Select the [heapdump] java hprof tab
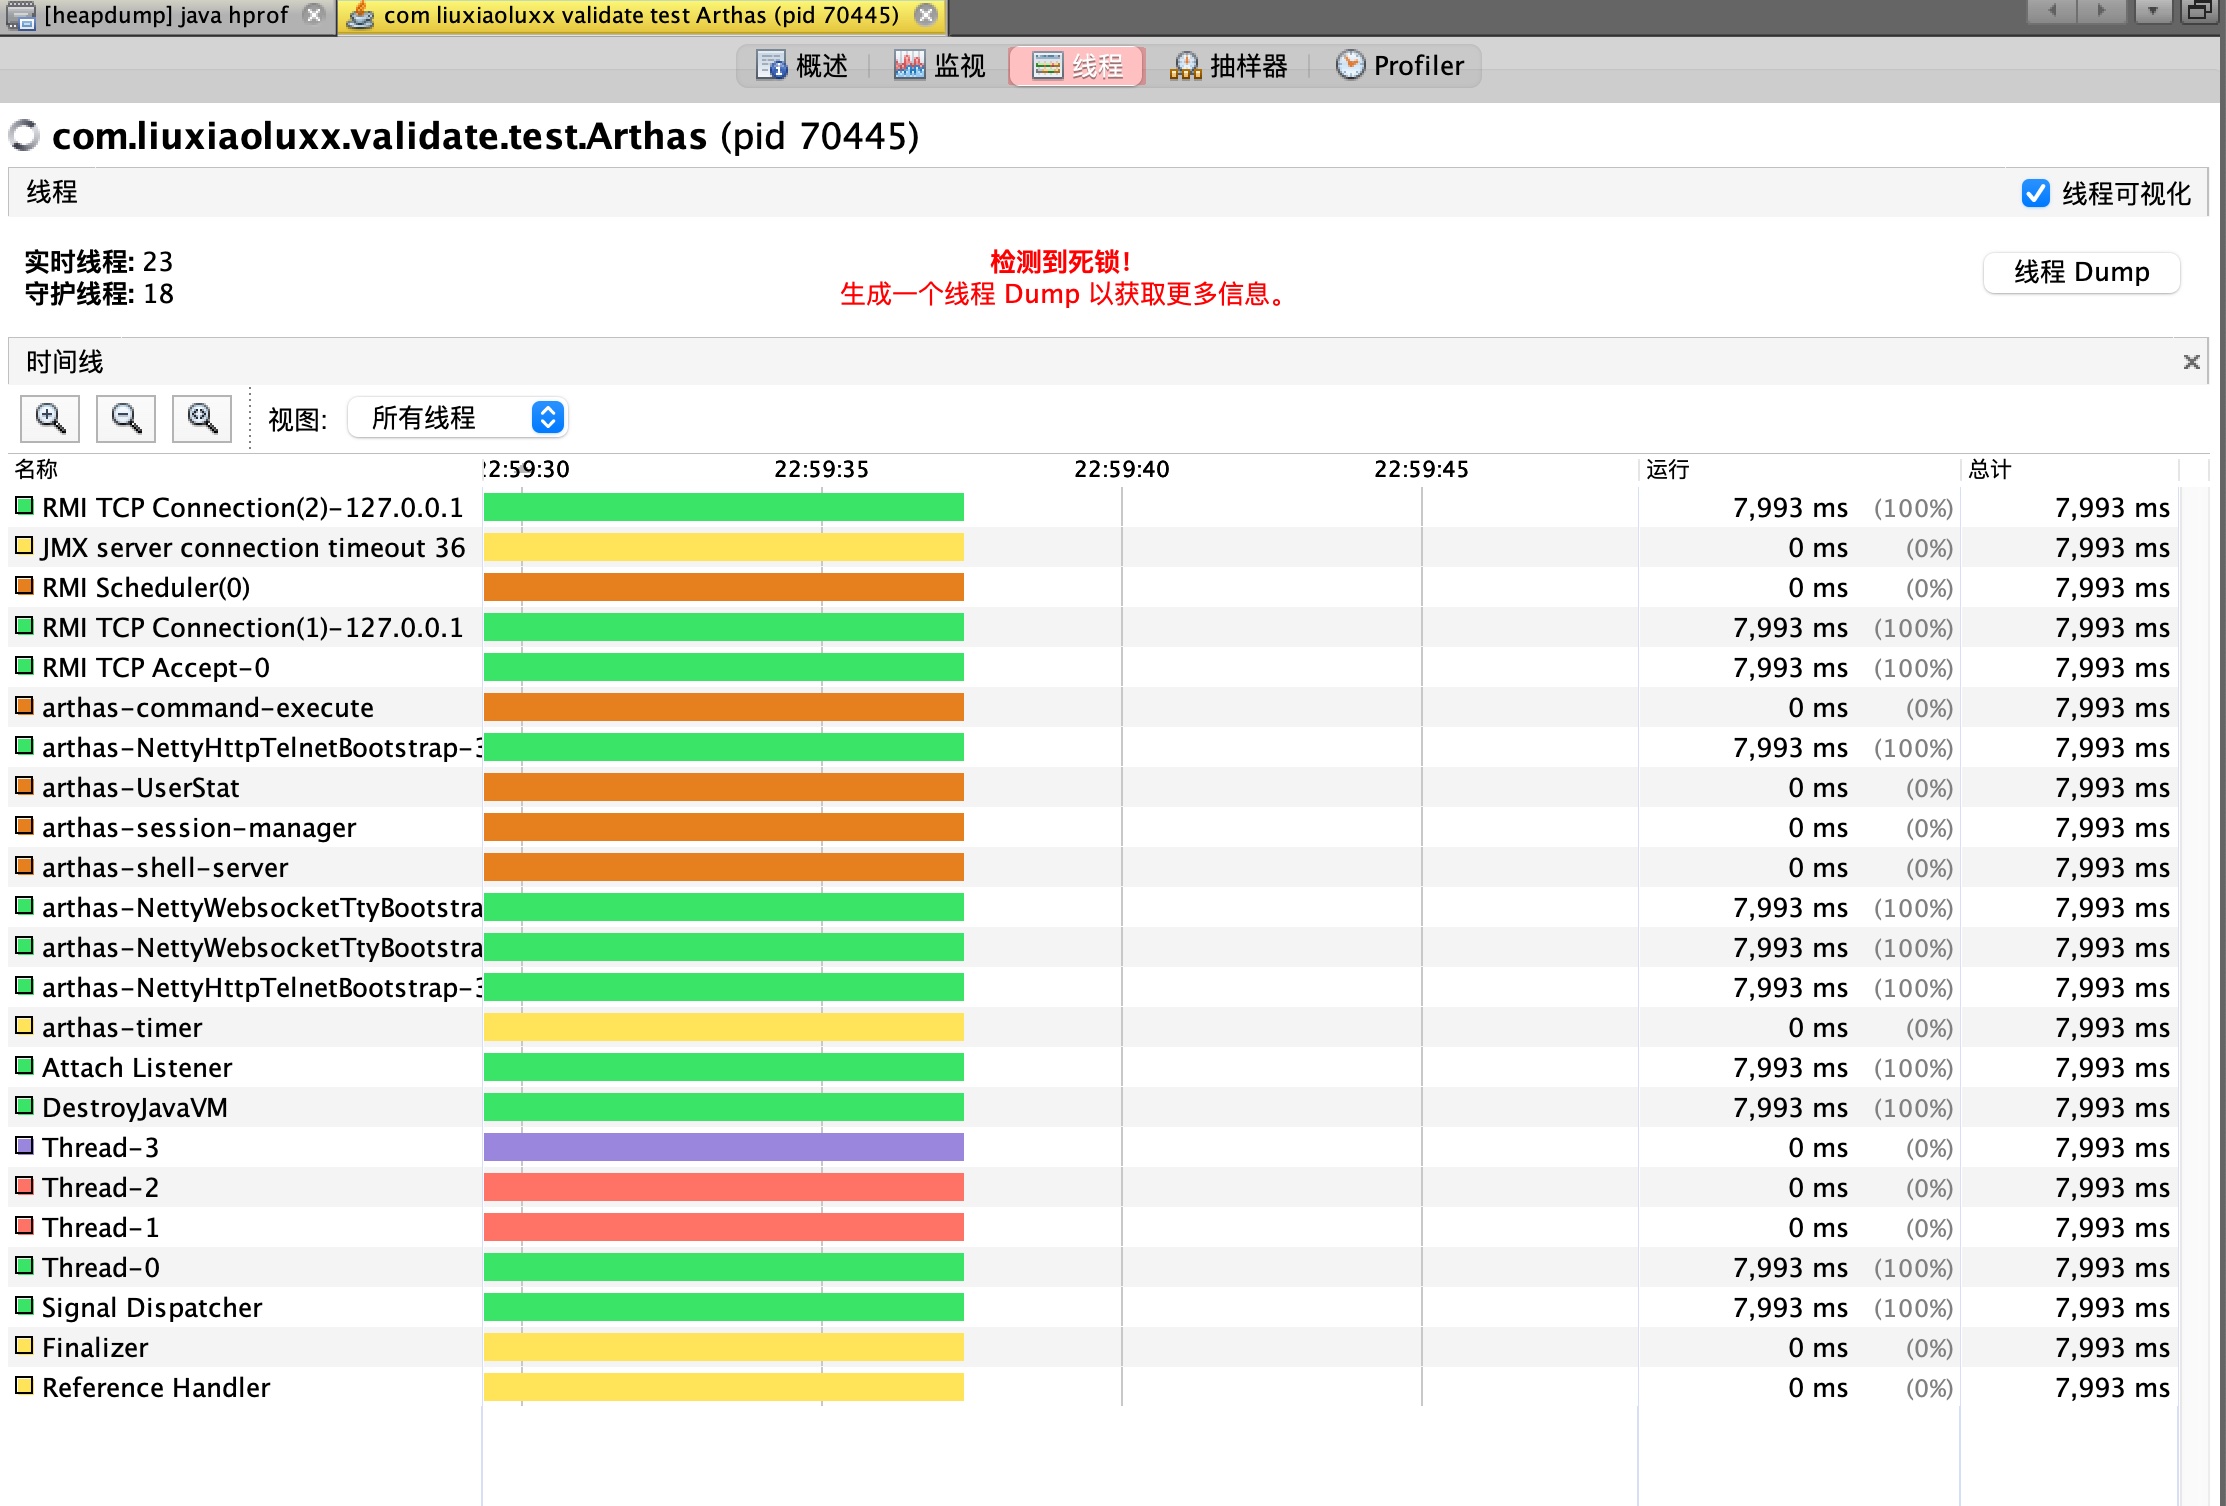This screenshot has height=1506, width=2226. (x=165, y=15)
